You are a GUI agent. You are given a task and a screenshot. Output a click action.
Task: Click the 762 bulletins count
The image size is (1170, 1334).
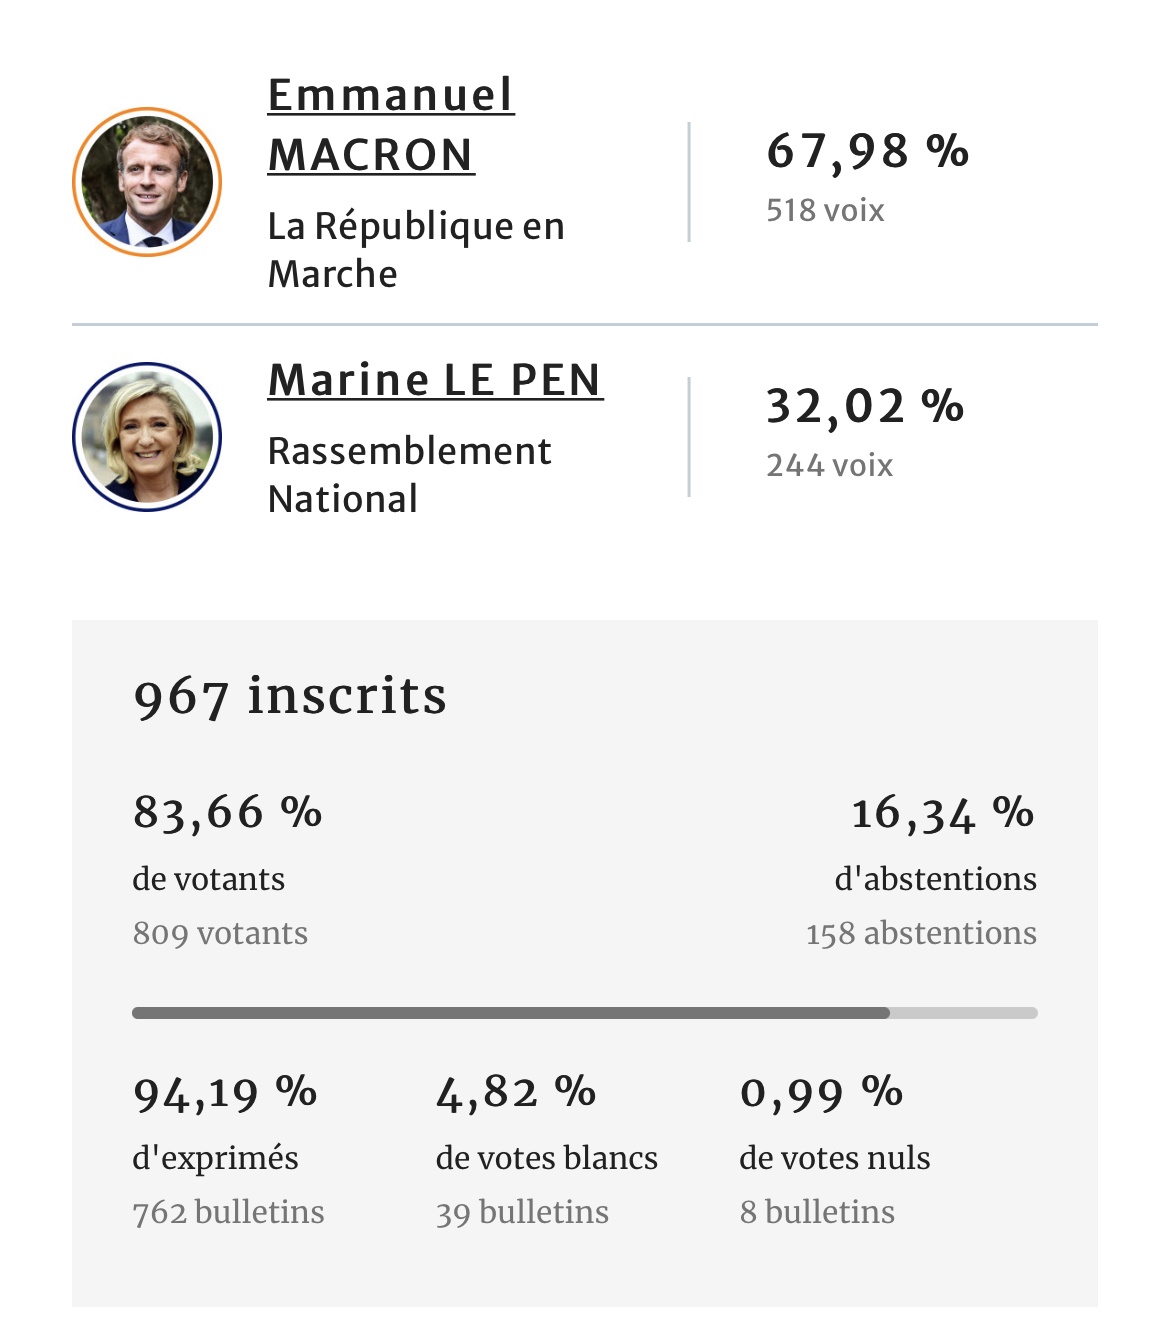pos(228,1212)
